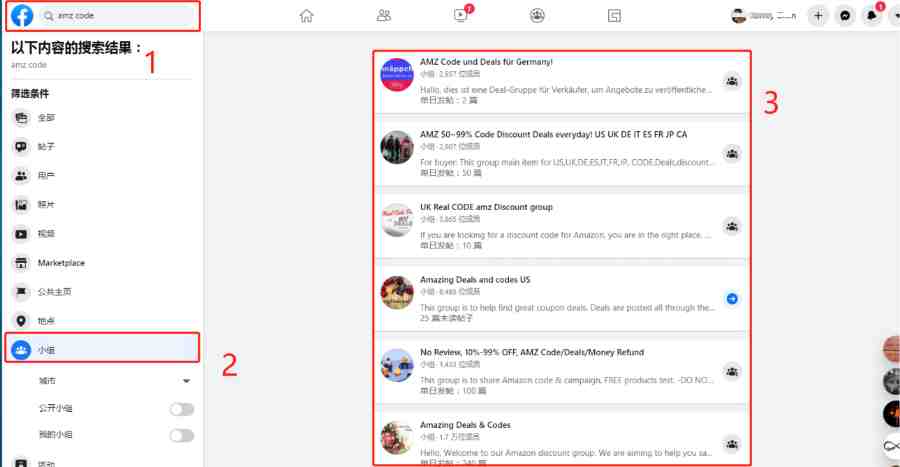Image resolution: width=900 pixels, height=467 pixels.
Task: Click the Facebook logo
Action: tap(22, 15)
